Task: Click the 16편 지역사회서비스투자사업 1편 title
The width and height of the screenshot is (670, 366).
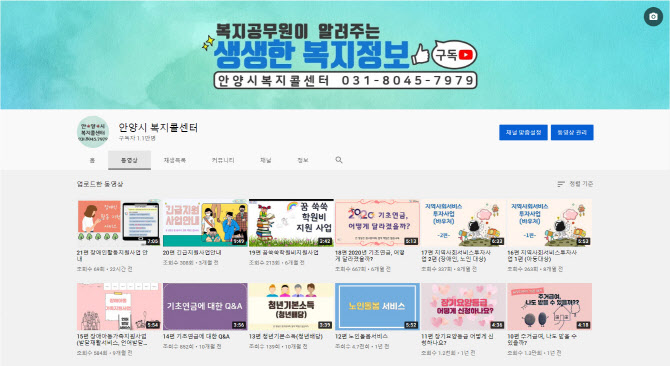Action: 542,255
